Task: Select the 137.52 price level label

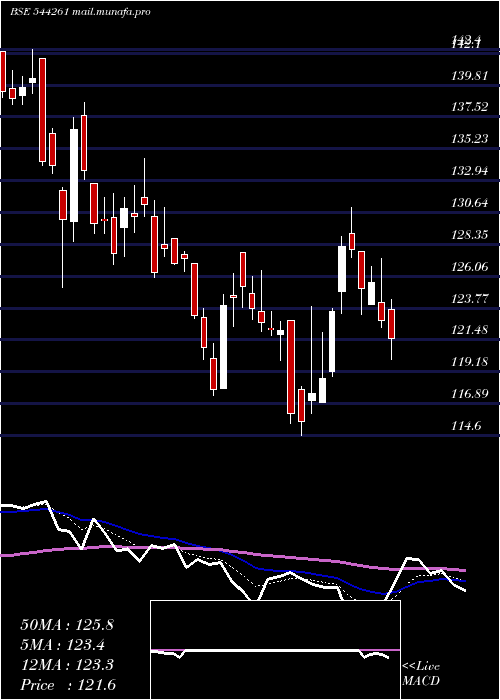Action: 469,107
